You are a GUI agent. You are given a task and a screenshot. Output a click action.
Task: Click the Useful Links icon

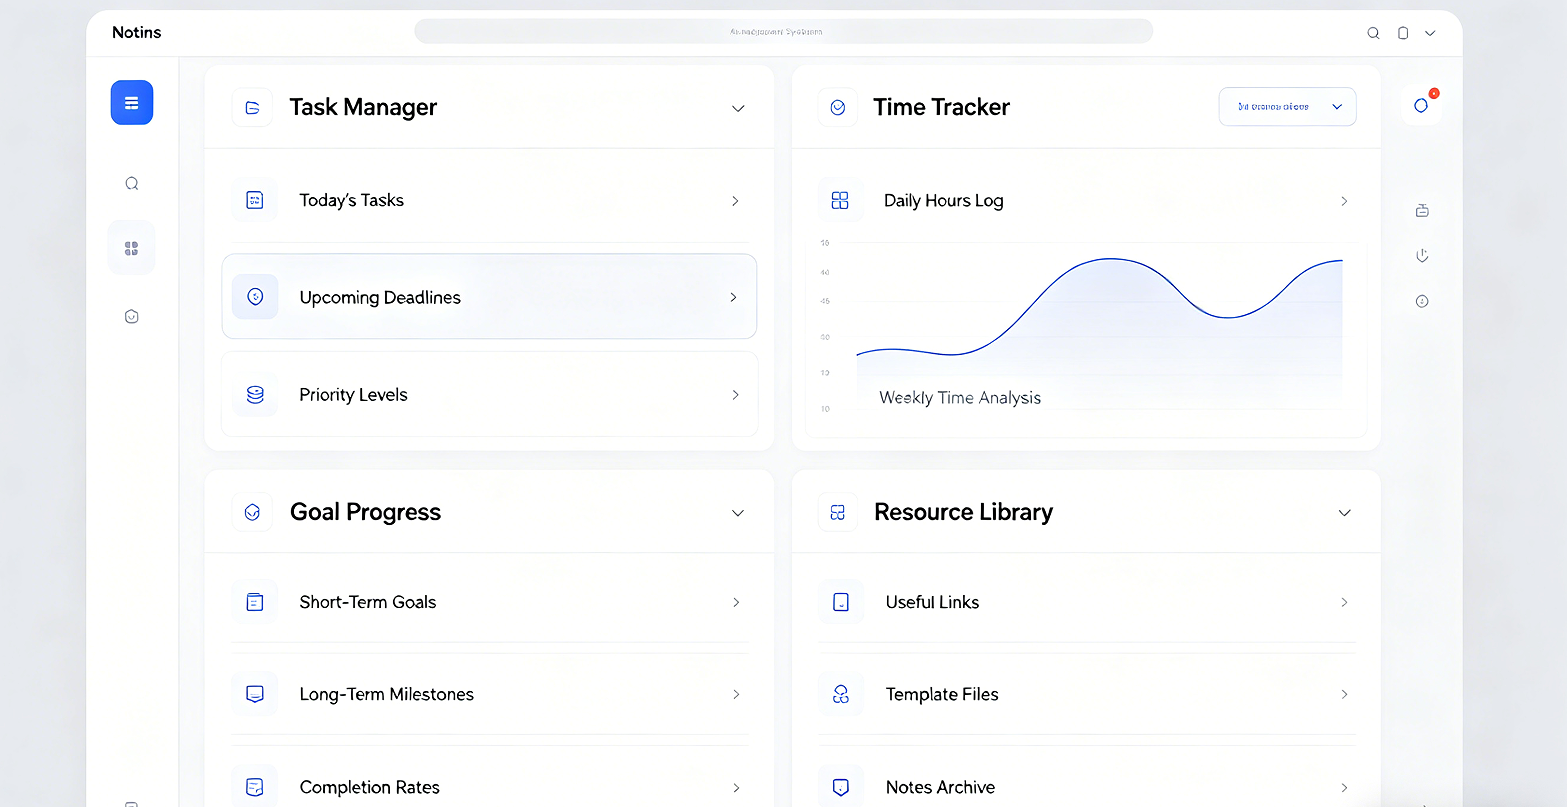click(x=841, y=602)
